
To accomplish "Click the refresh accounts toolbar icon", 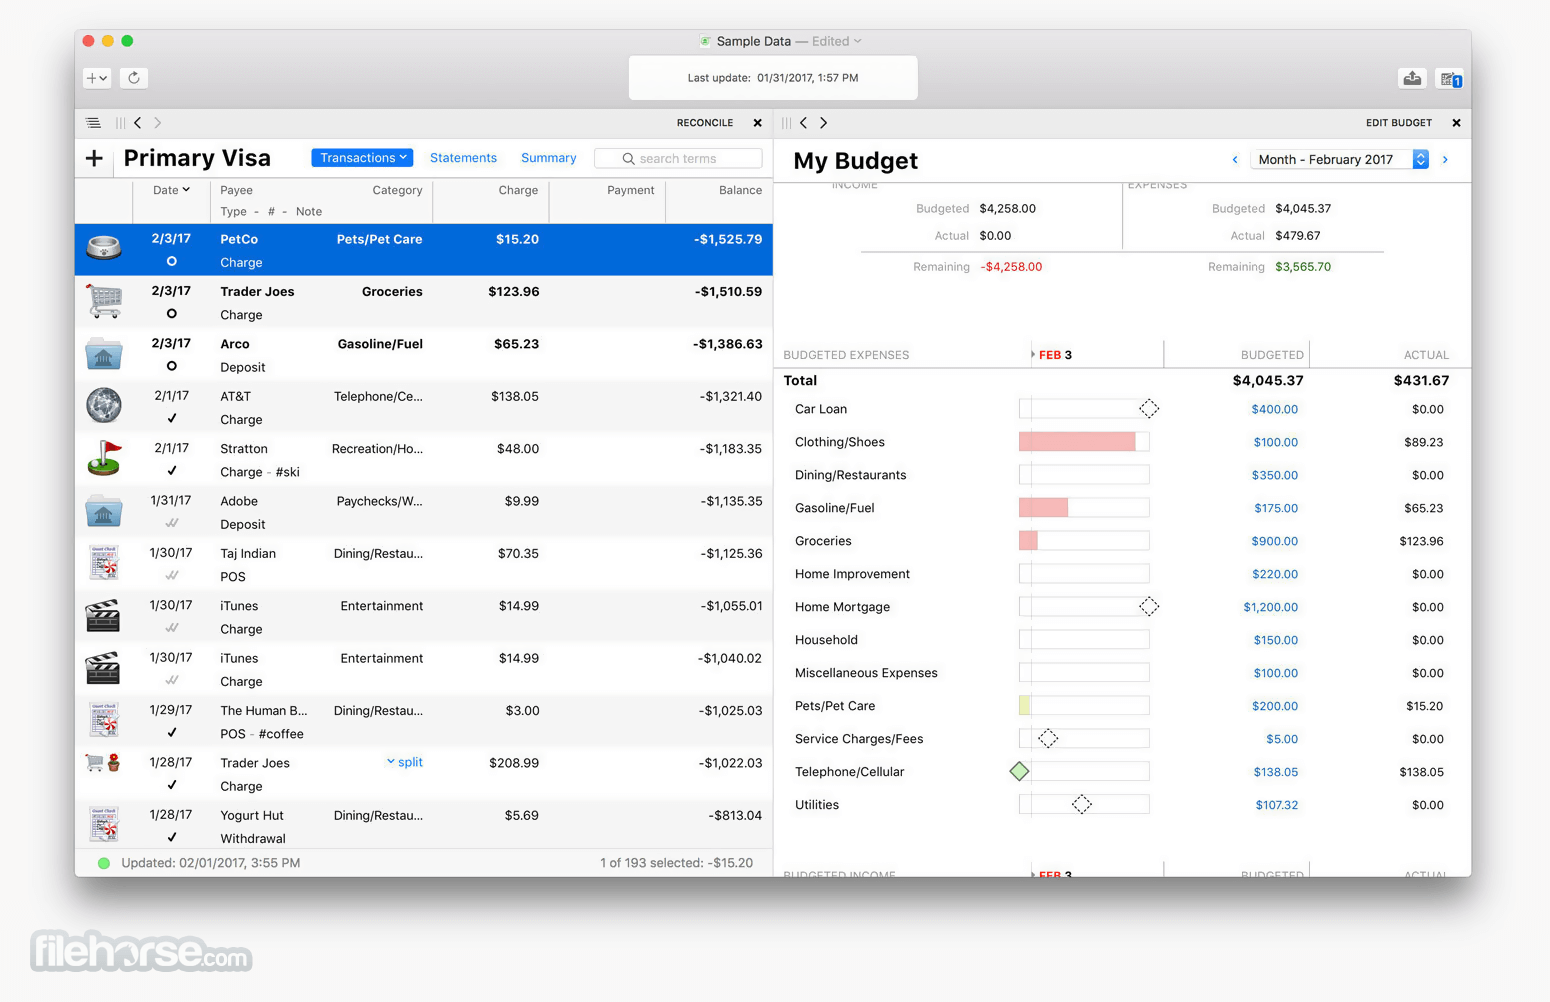I will (134, 77).
